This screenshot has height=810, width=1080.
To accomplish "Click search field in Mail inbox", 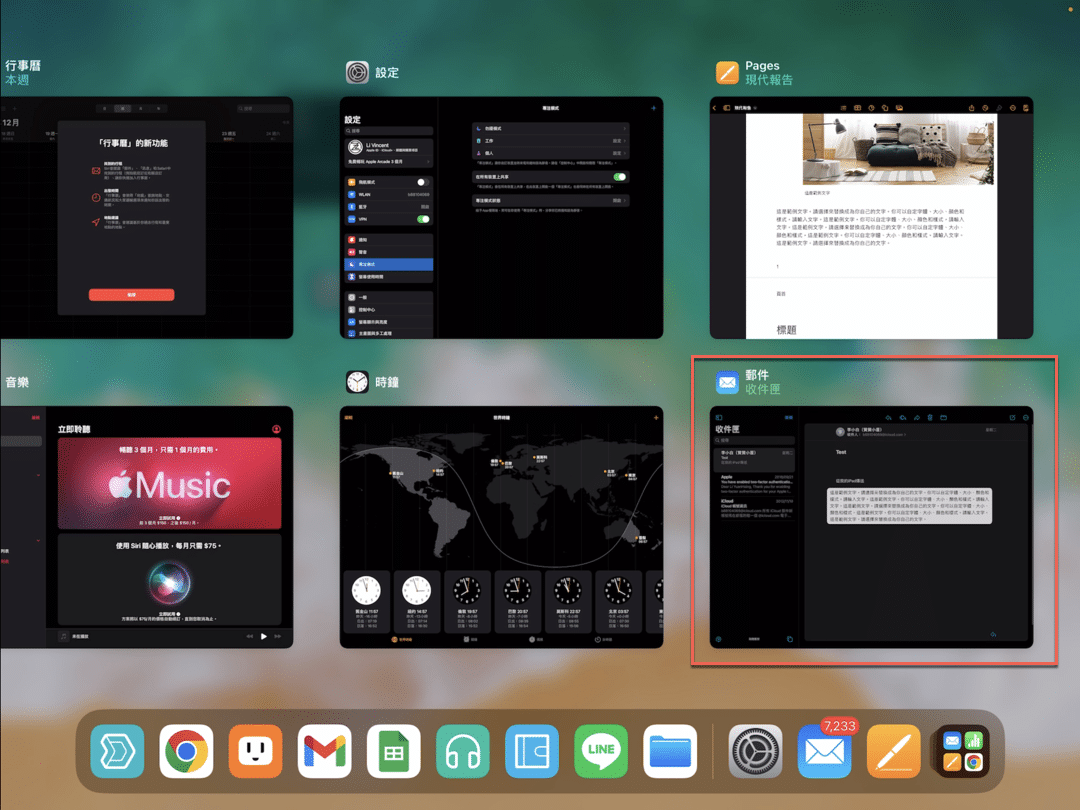I will pyautogui.click(x=754, y=440).
